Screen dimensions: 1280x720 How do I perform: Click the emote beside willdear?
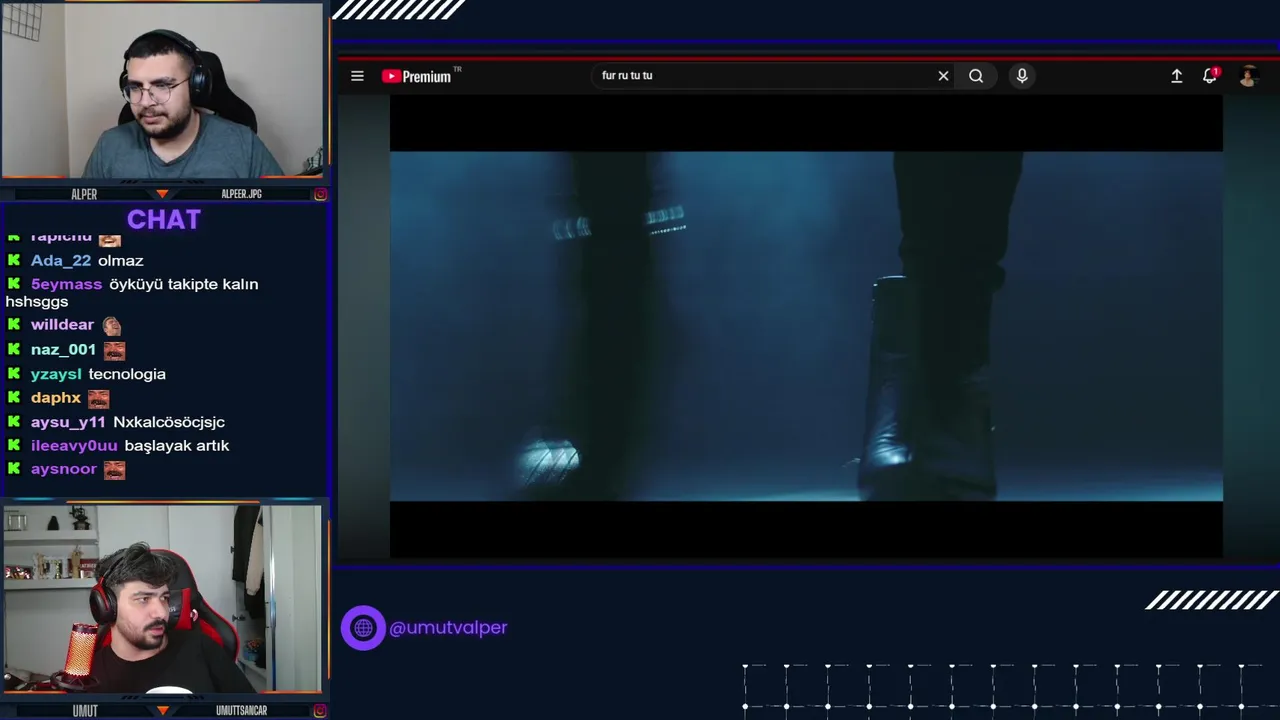tap(111, 325)
